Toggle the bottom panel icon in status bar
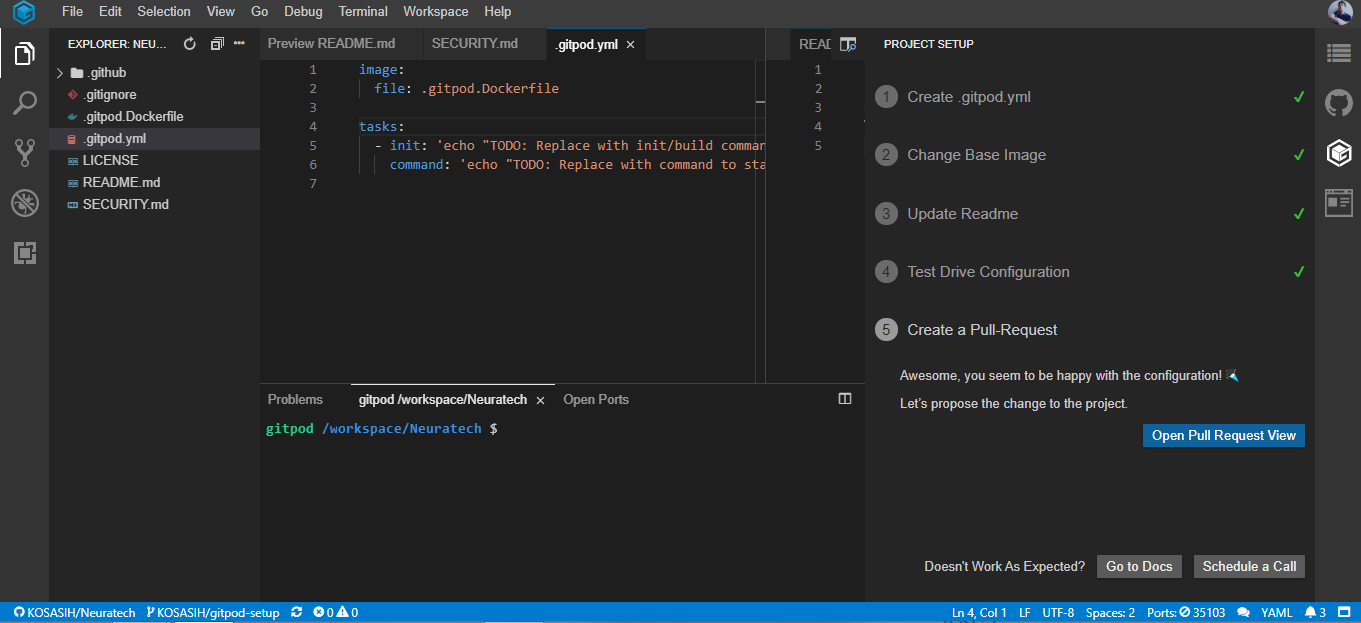Viewport: 1361px width, 623px height. [x=1344, y=612]
